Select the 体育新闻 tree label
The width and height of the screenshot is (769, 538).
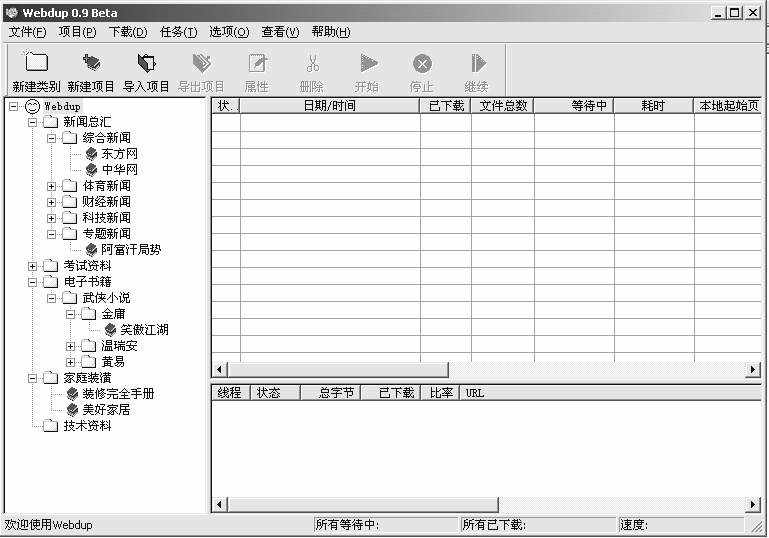pyautogui.click(x=106, y=186)
